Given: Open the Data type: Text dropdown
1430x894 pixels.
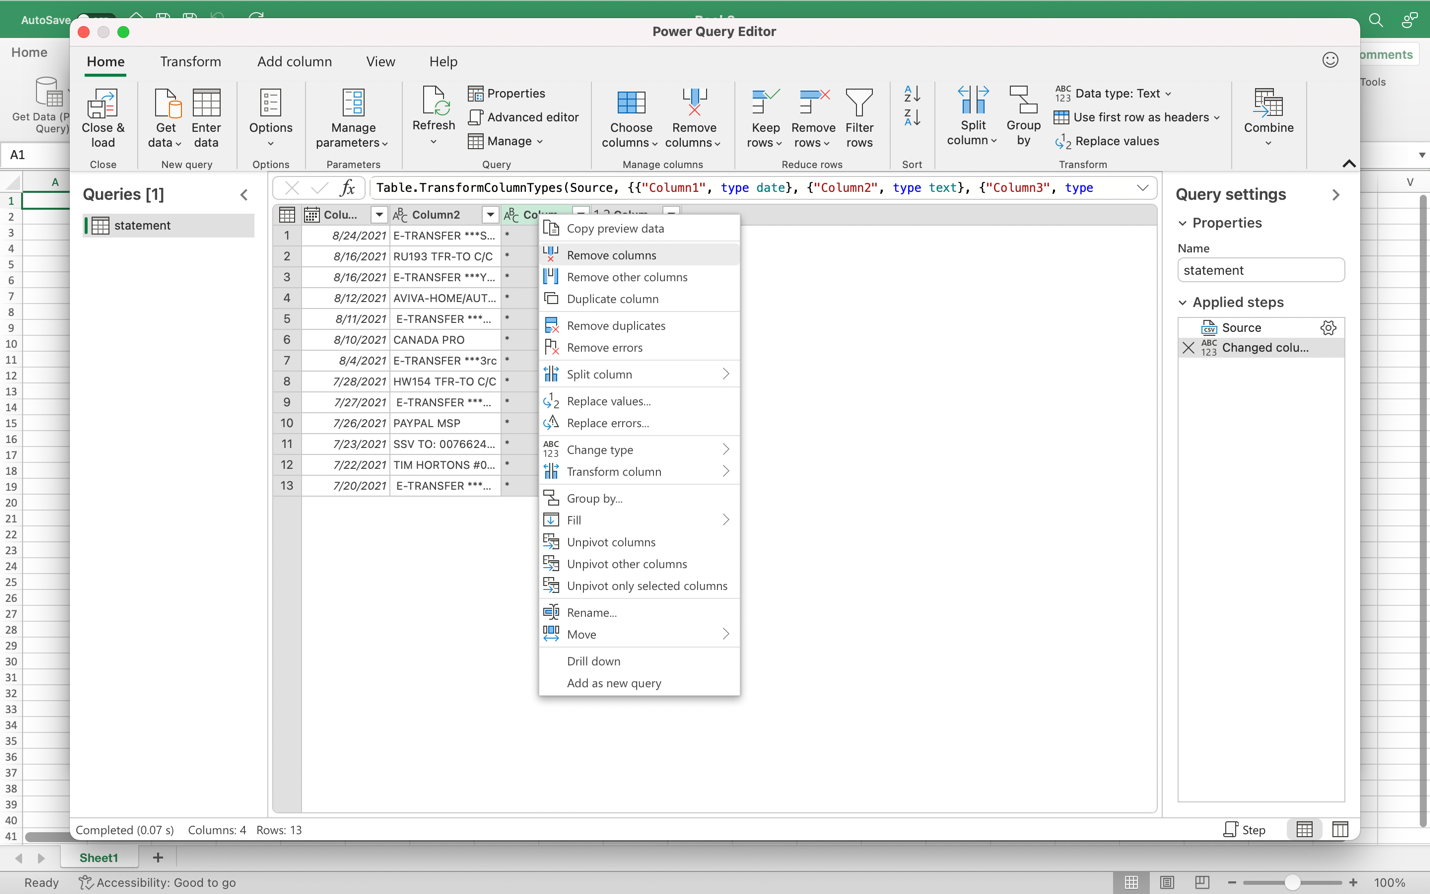Looking at the screenshot, I should (x=1113, y=93).
